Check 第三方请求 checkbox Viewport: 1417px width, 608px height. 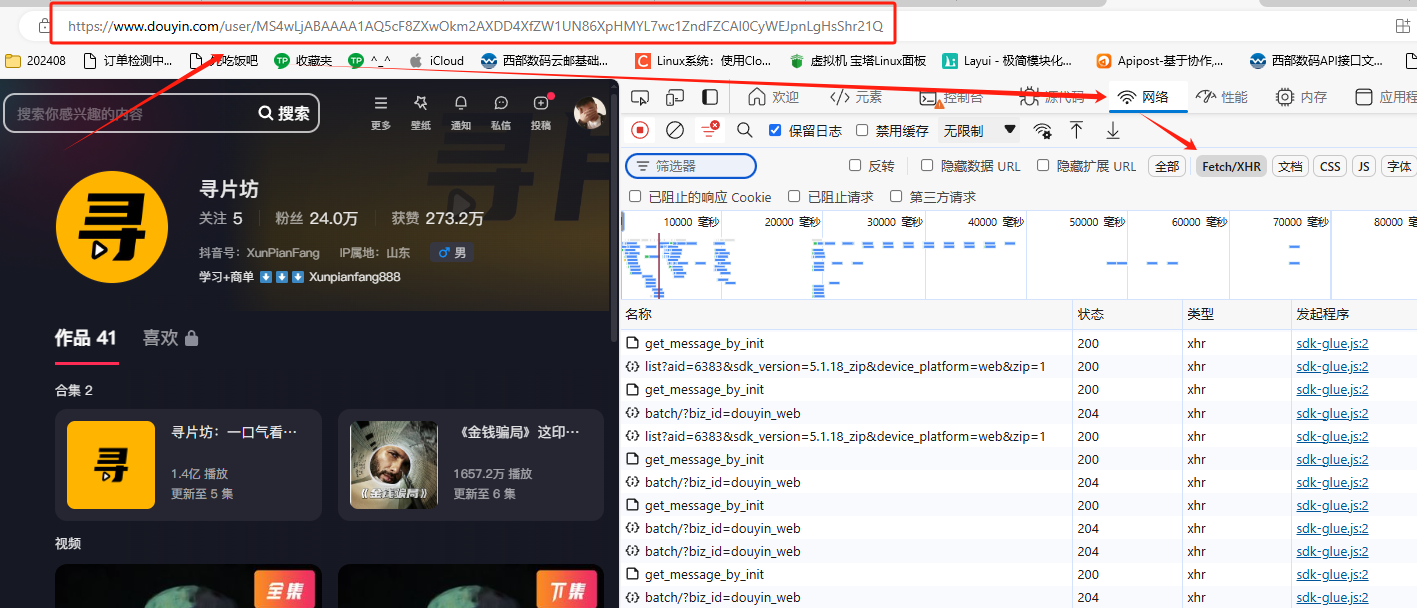[896, 197]
